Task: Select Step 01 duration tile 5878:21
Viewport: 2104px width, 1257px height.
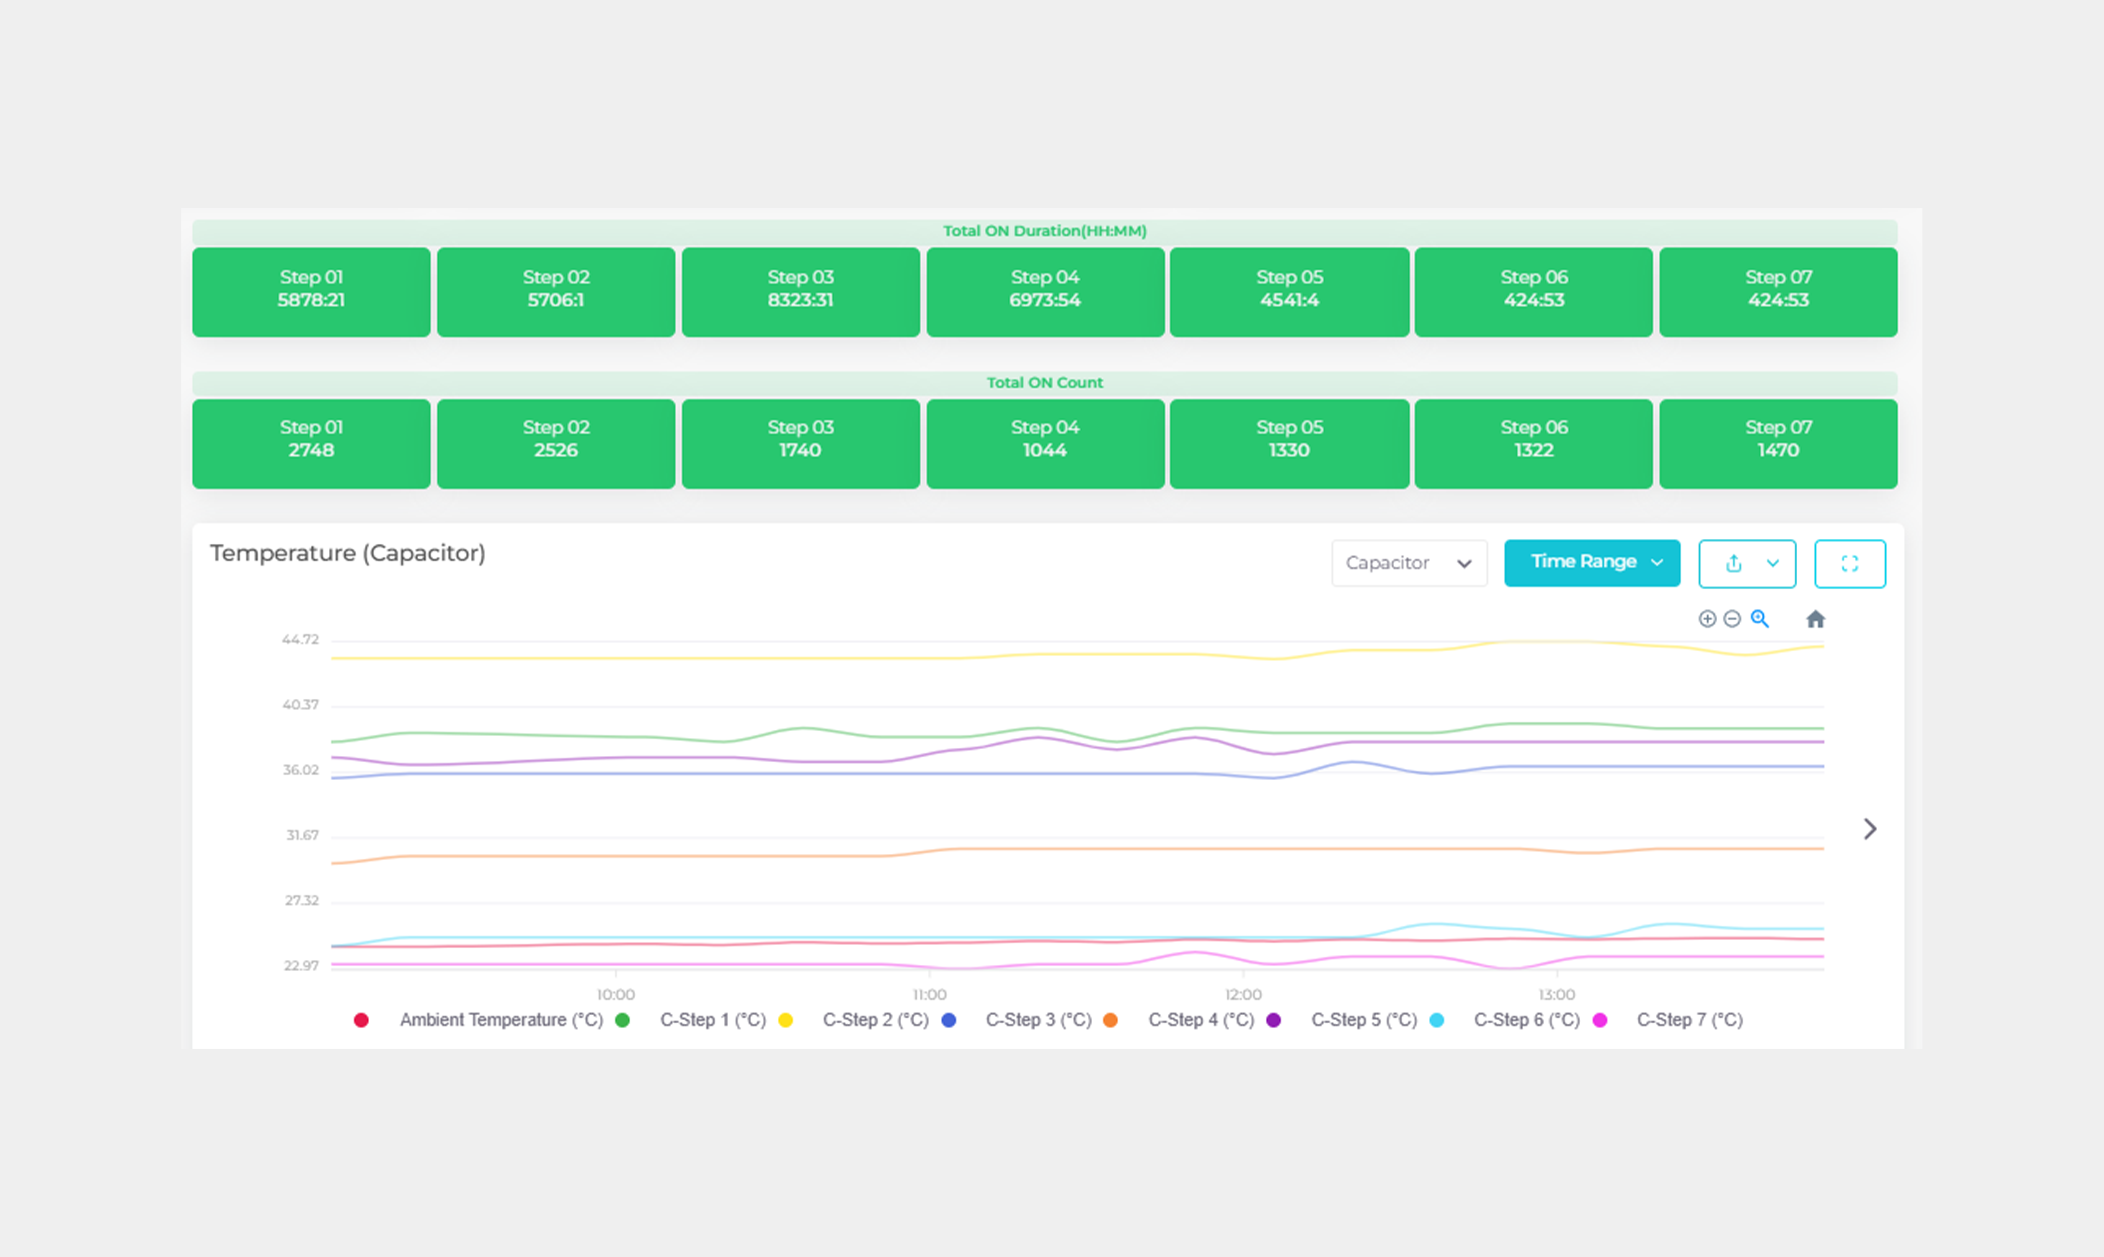Action: pos(311,291)
